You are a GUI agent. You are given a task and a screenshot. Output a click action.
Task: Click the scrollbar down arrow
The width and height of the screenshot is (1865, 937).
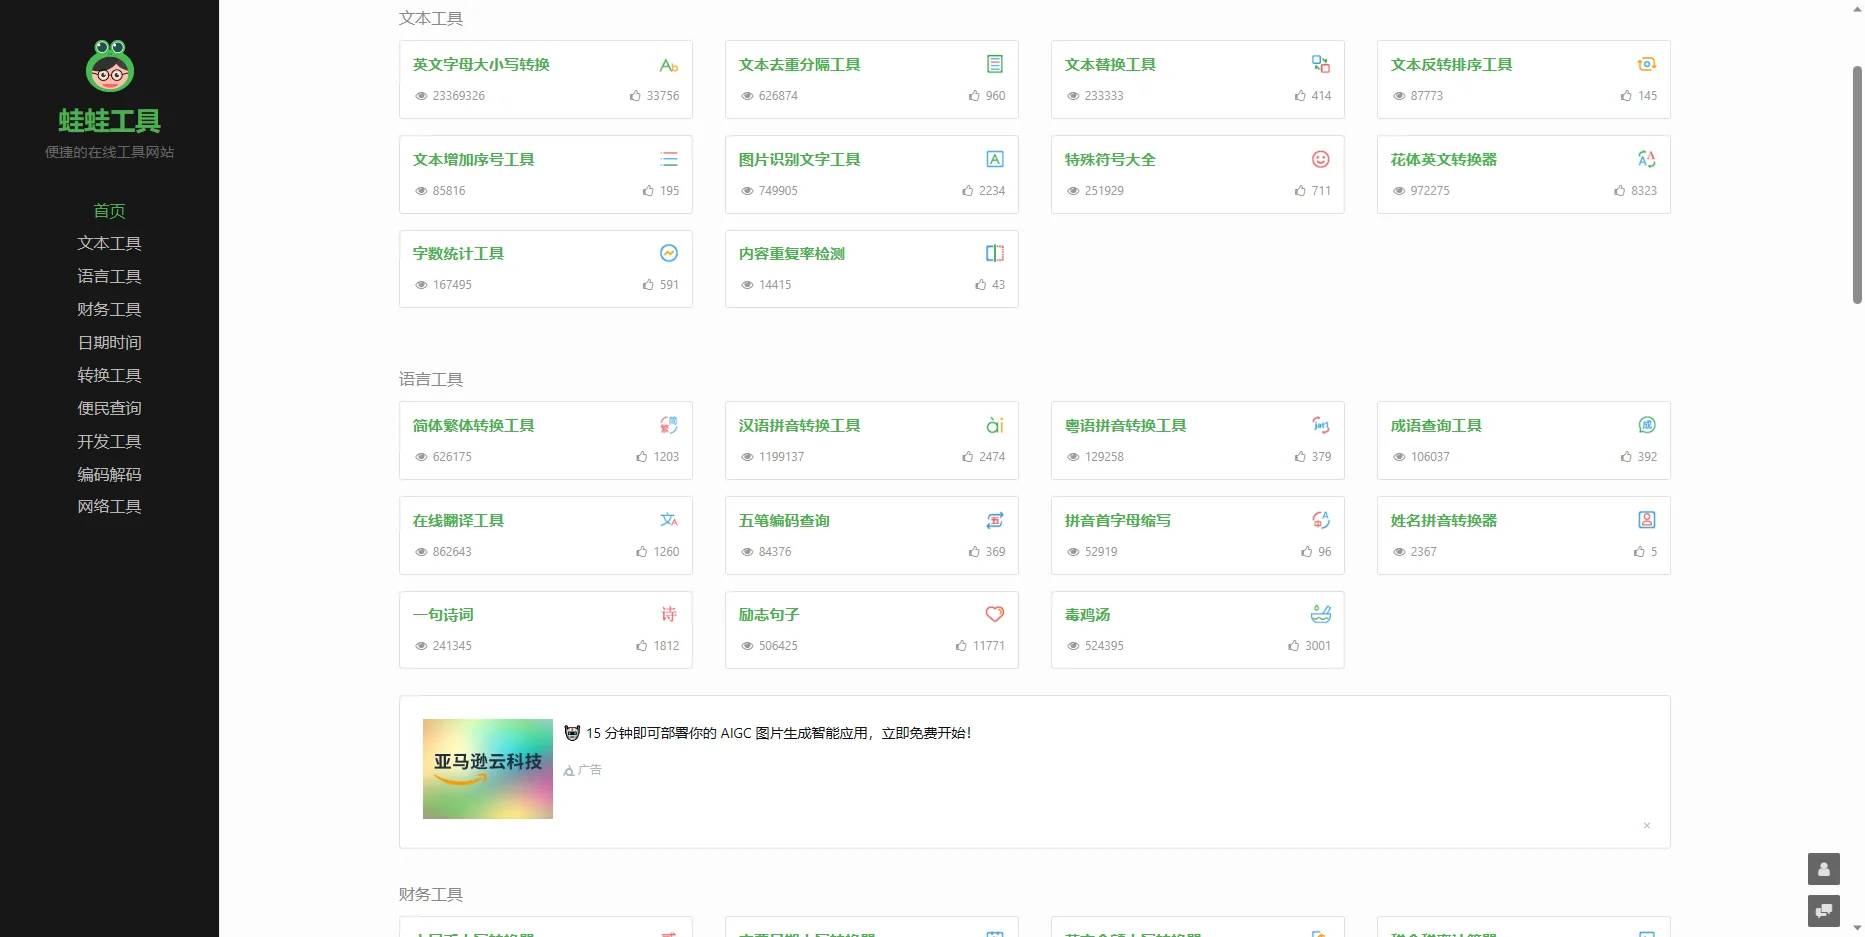coord(1857,928)
